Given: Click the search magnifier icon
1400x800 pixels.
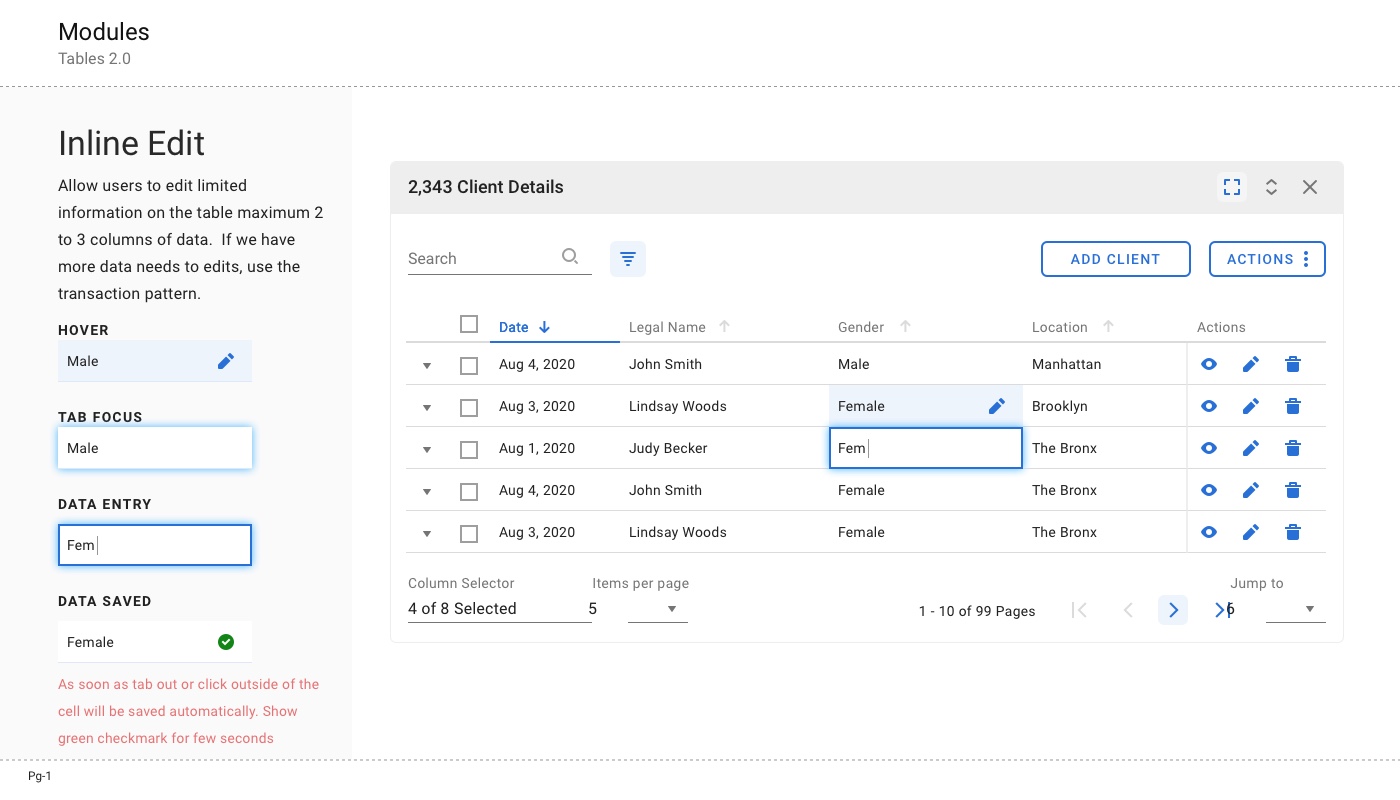Looking at the screenshot, I should pos(570,256).
